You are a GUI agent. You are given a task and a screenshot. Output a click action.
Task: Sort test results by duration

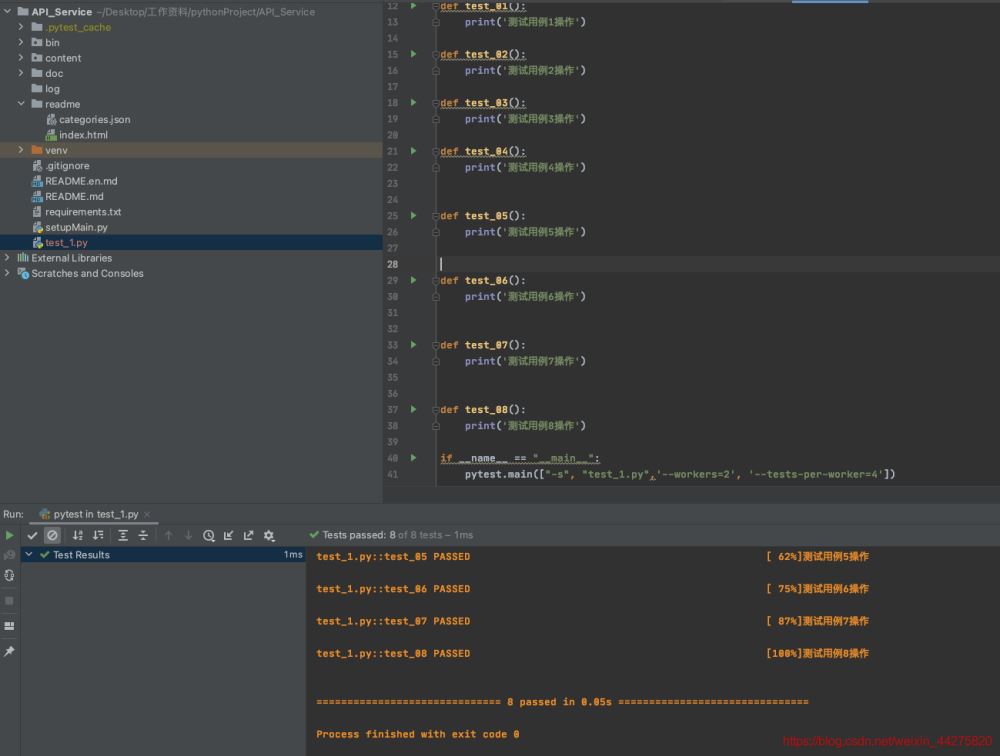[x=98, y=535]
